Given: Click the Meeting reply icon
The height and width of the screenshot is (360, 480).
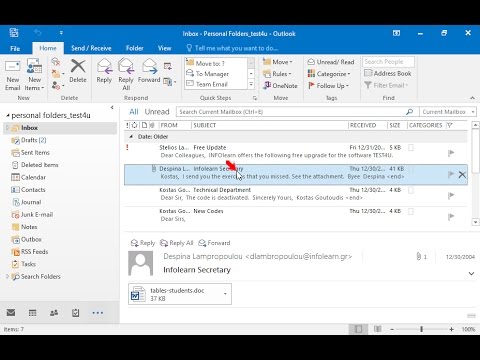Looking at the screenshot, I should [168, 66].
